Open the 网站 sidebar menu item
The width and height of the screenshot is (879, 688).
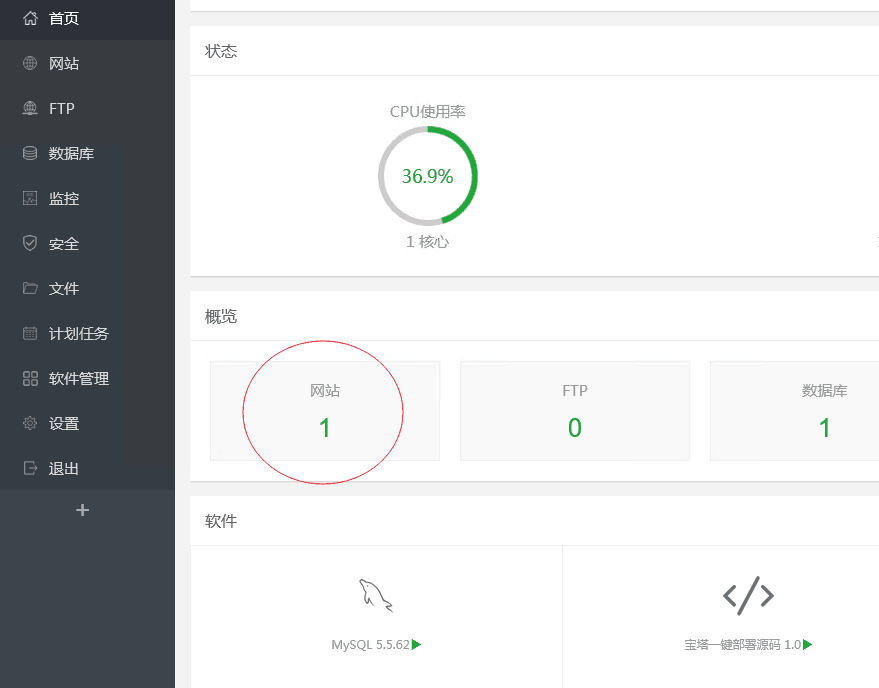pos(87,63)
